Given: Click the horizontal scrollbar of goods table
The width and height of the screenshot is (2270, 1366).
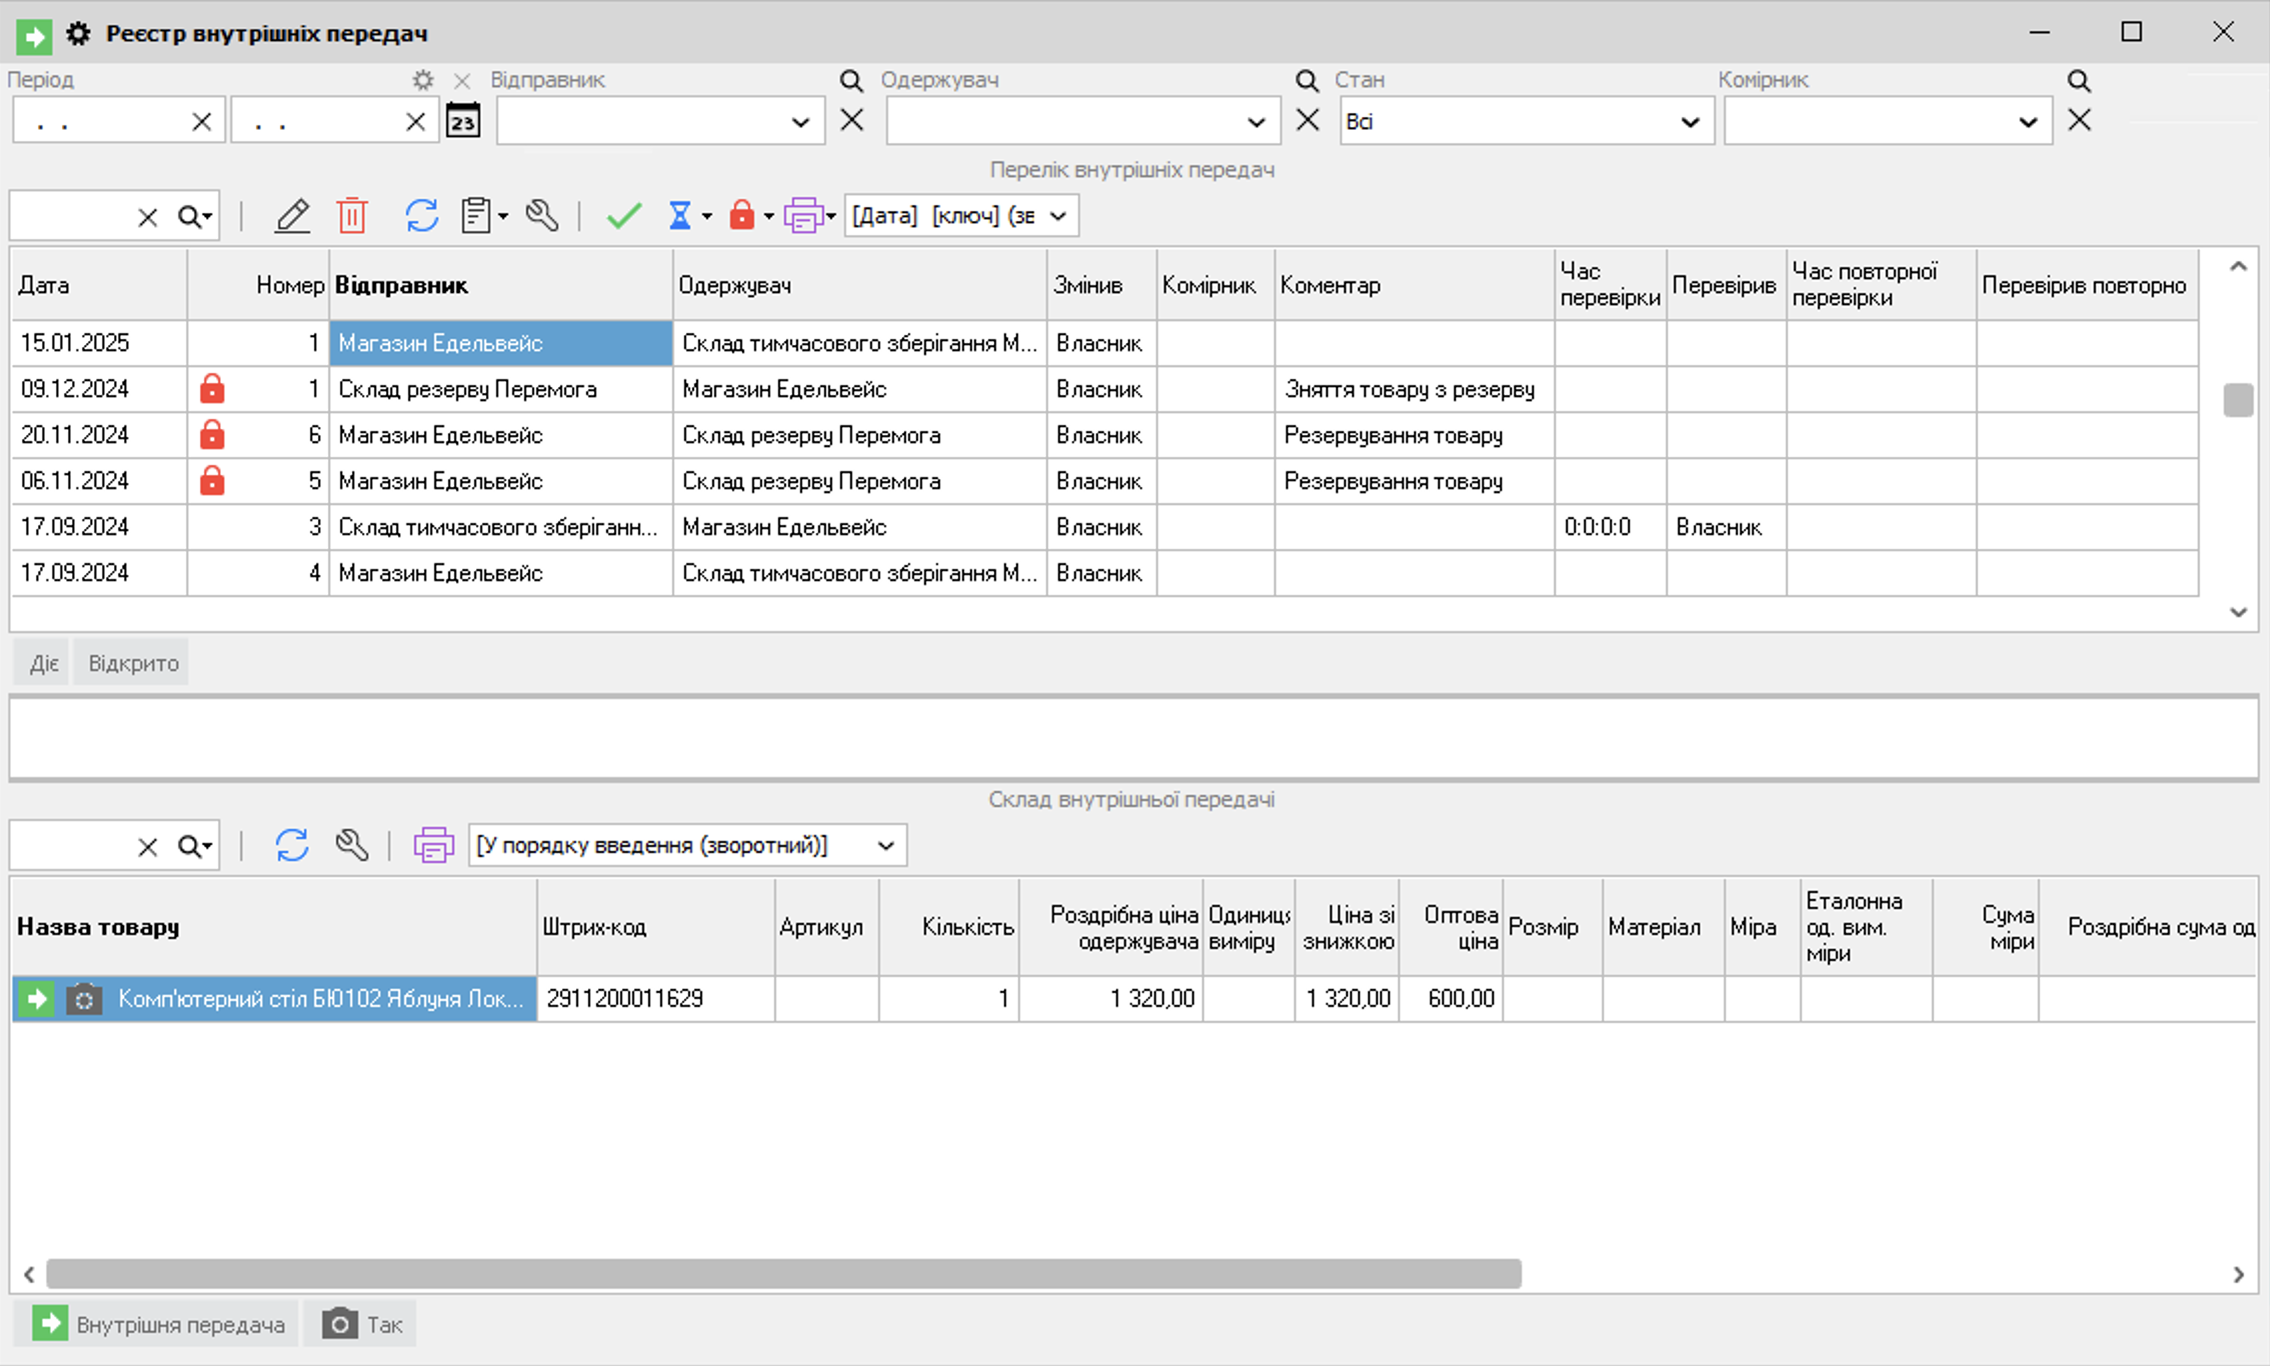Looking at the screenshot, I should click(783, 1274).
